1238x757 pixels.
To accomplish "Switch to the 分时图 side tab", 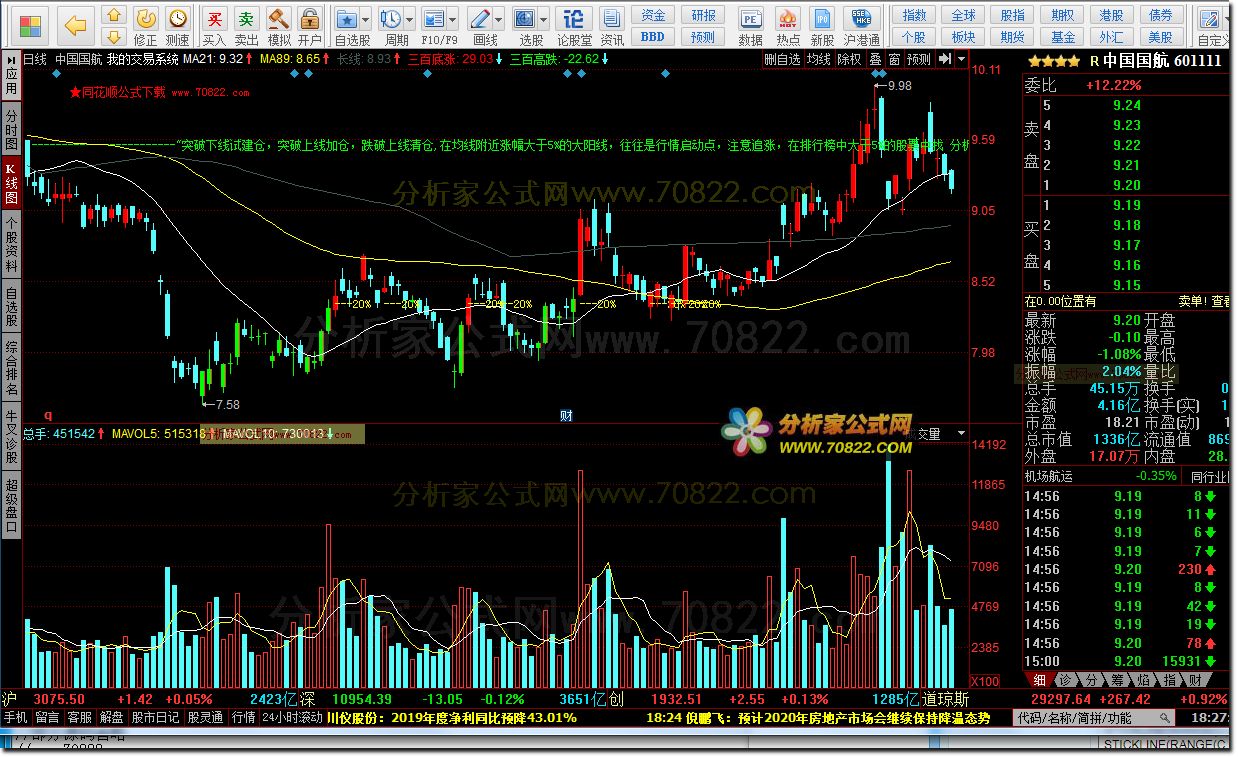I will tap(11, 127).
